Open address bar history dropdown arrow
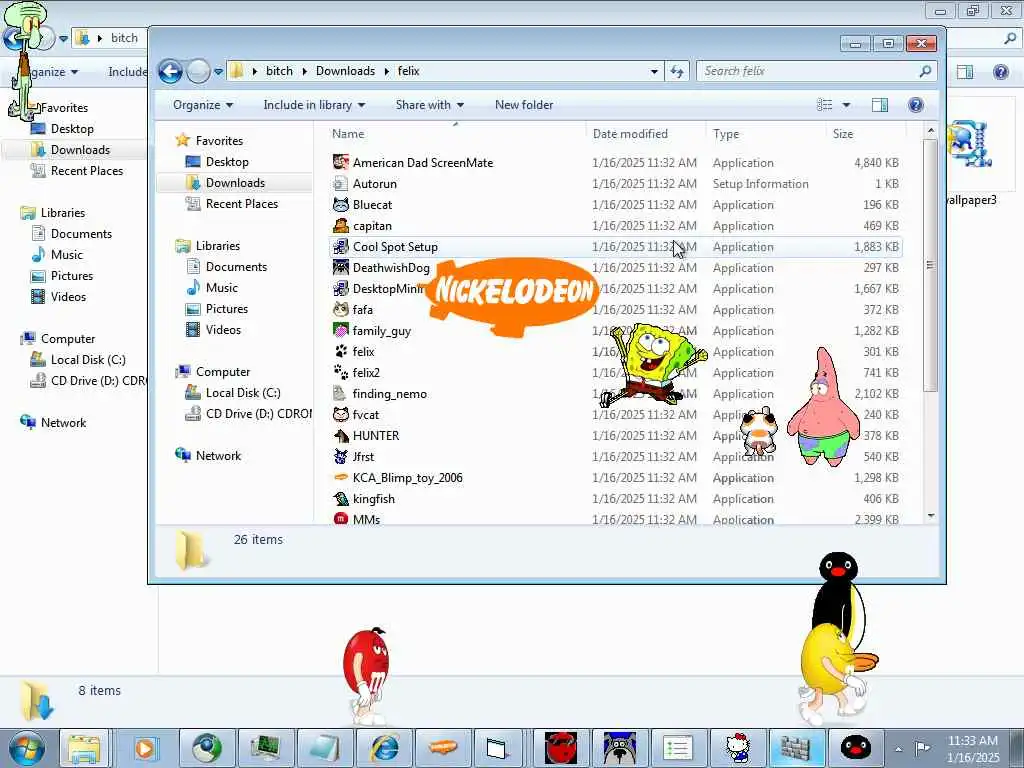1024x768 pixels. (654, 72)
